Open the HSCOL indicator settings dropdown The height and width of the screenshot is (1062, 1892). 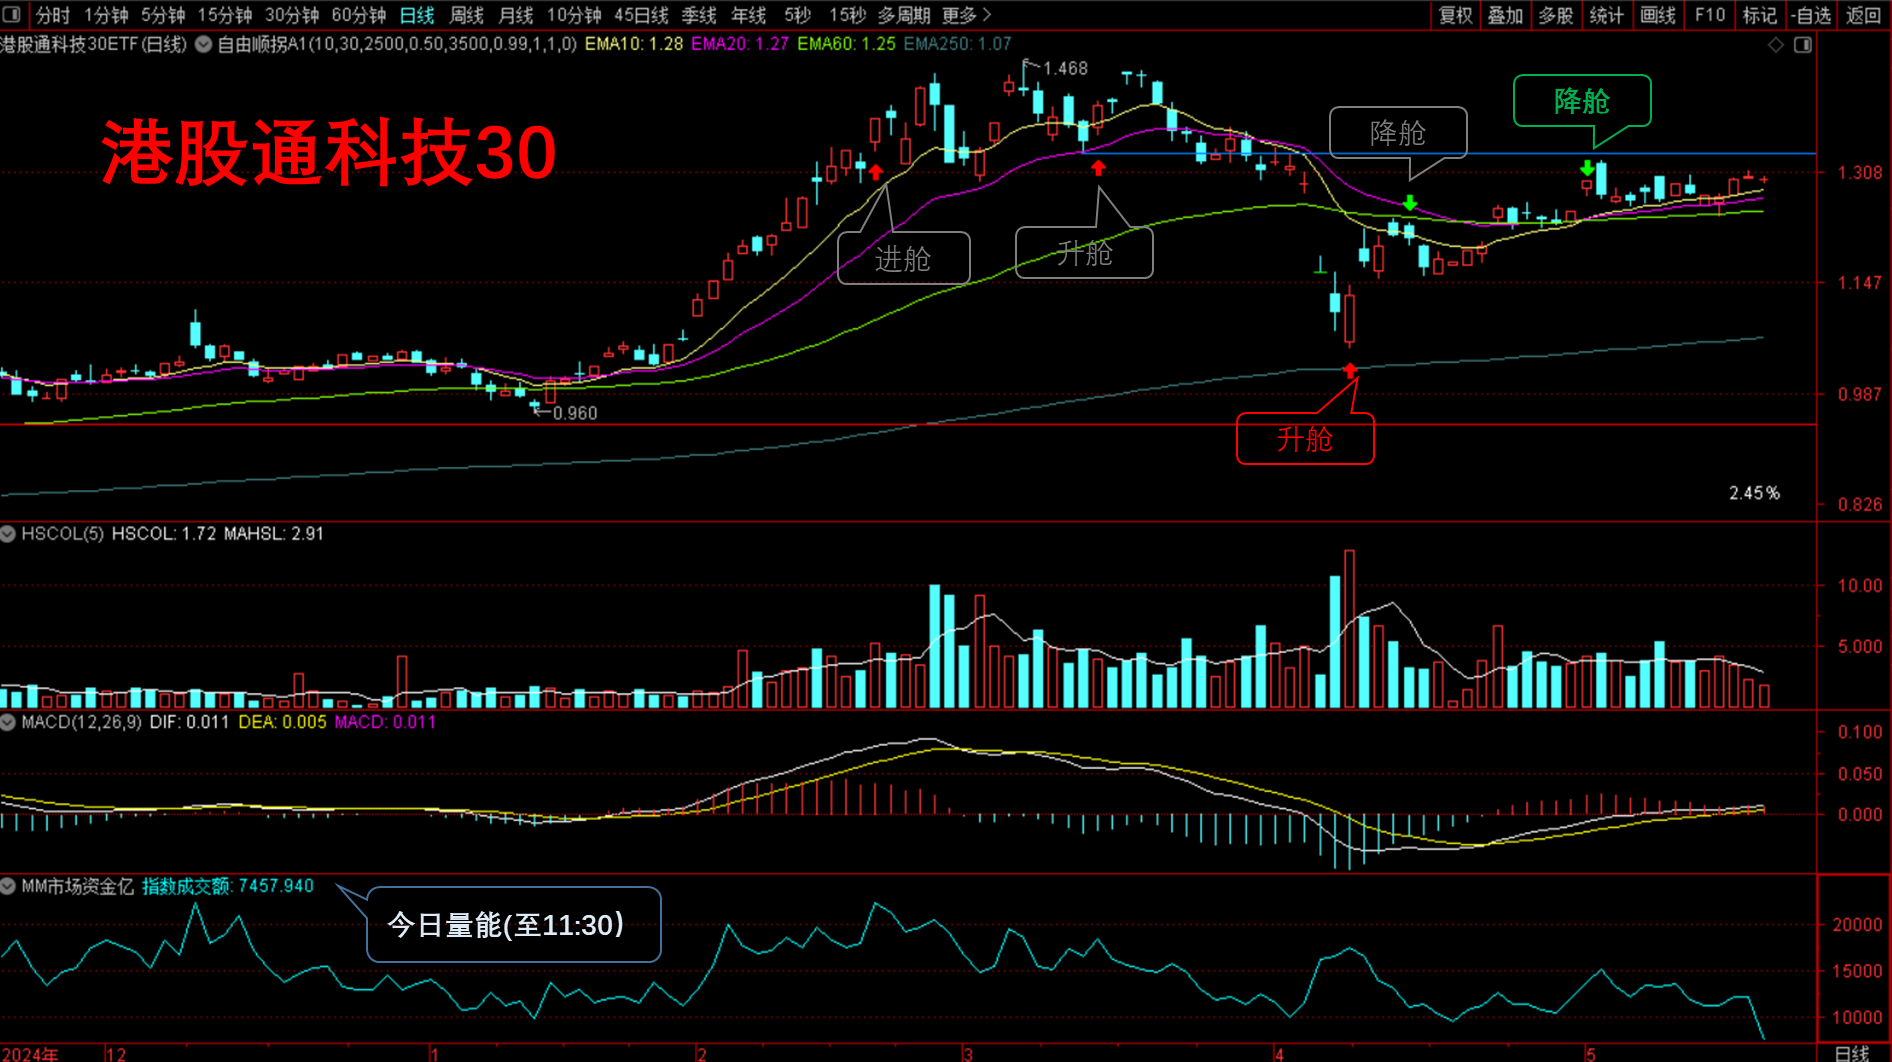pos(8,534)
